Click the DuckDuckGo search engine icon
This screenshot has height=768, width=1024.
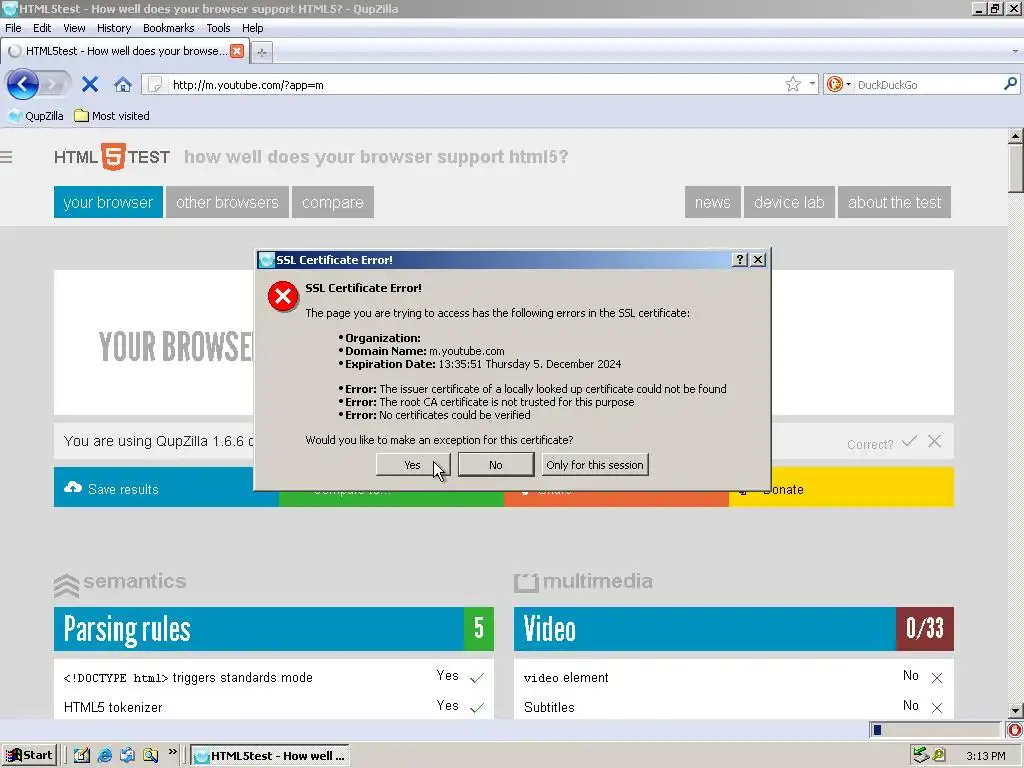coord(834,84)
